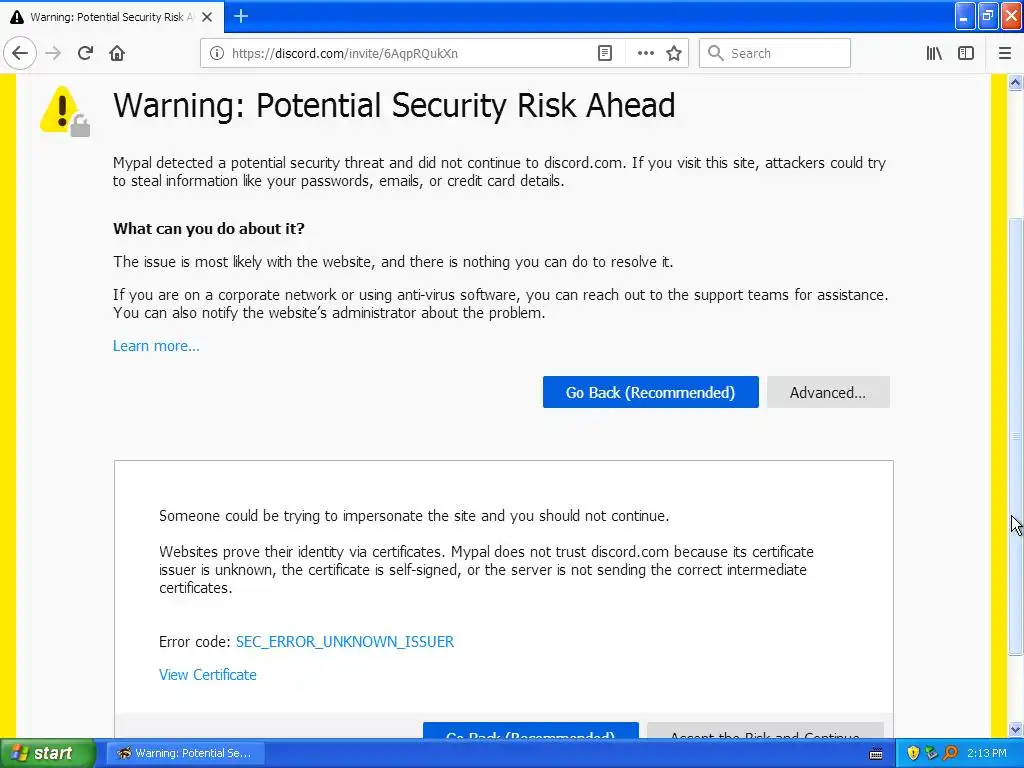Open the Advanced... button

click(x=828, y=392)
